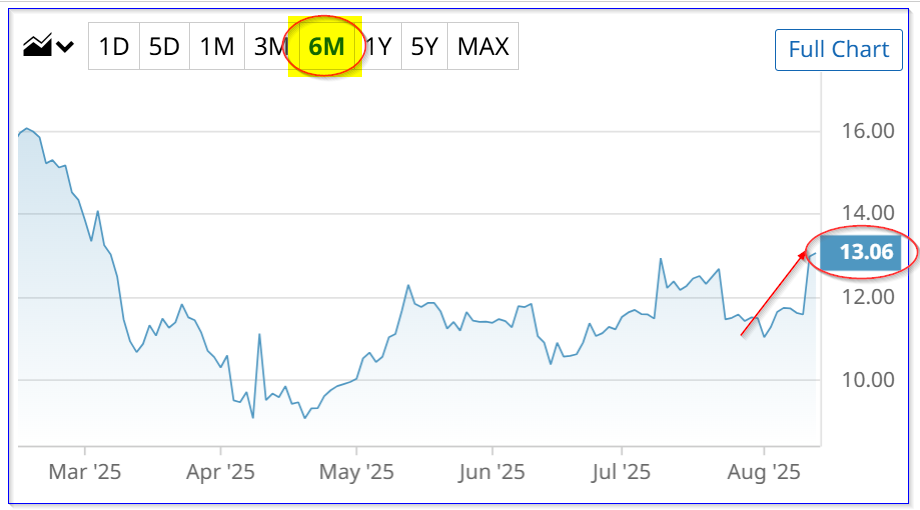The height and width of the screenshot is (510, 920).
Task: Click the May '25 date label
Action: pyautogui.click(x=356, y=472)
